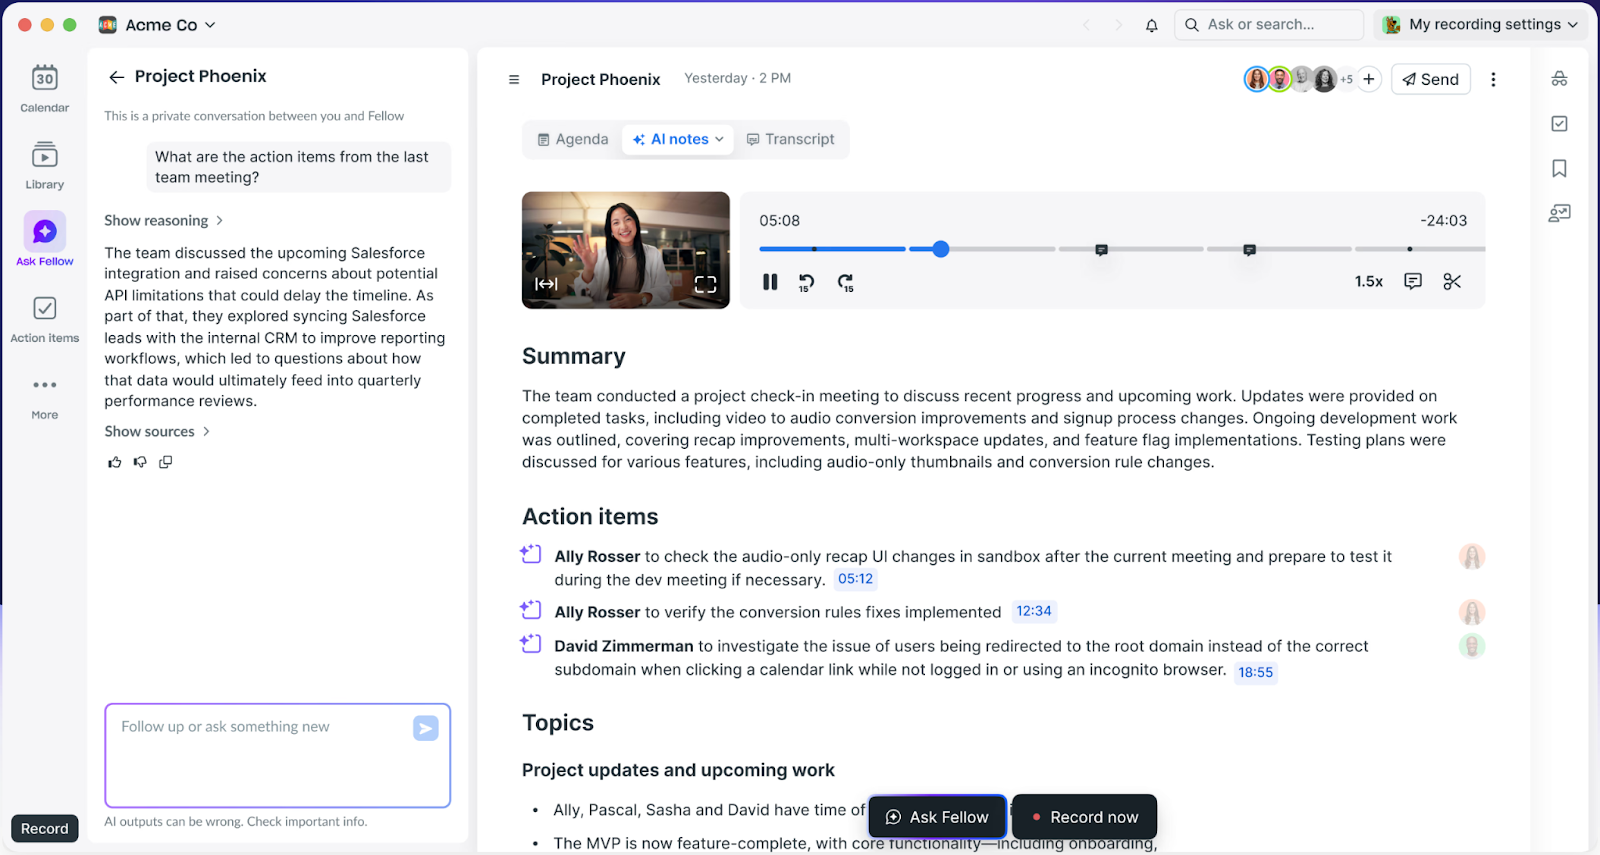Click the Record now button
1600x855 pixels.
coord(1085,817)
